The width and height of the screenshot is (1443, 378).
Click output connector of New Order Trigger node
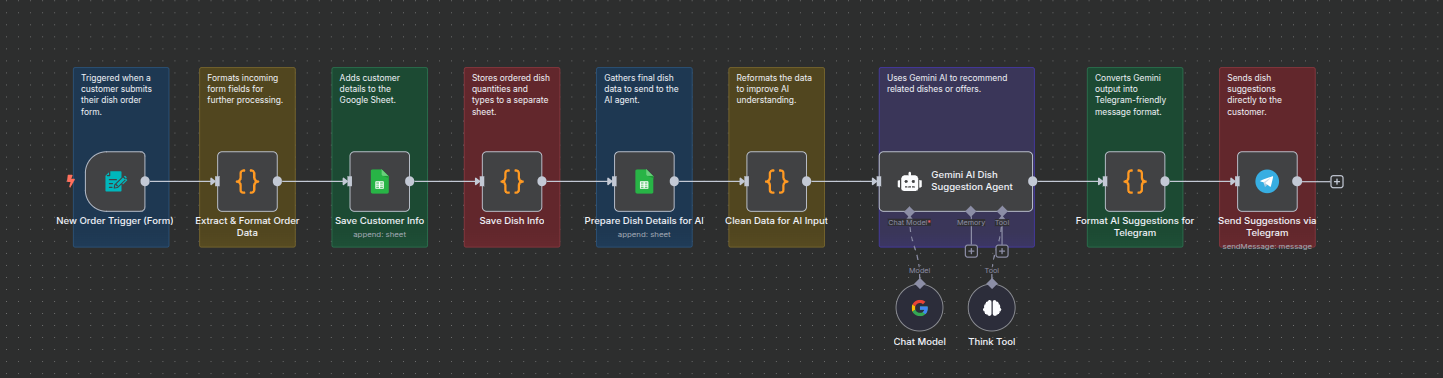click(145, 181)
